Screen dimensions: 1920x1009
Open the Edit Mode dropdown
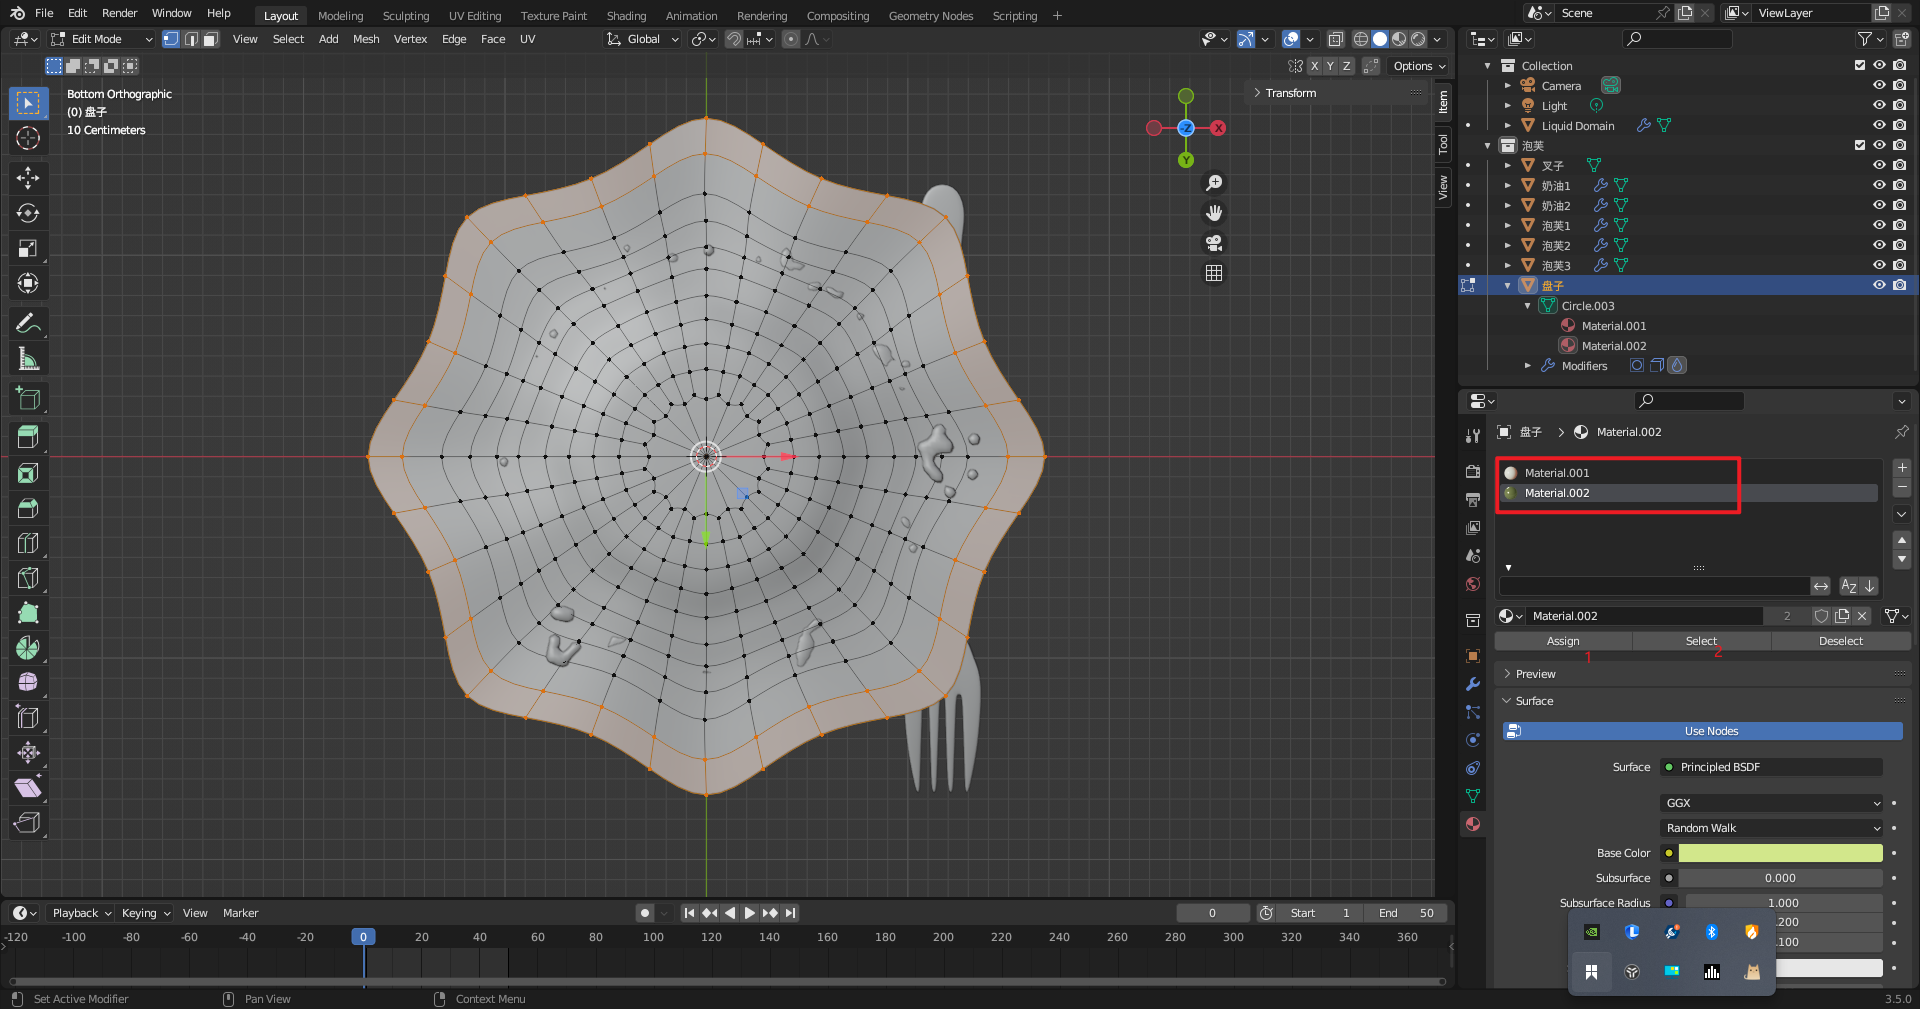pyautogui.click(x=102, y=39)
